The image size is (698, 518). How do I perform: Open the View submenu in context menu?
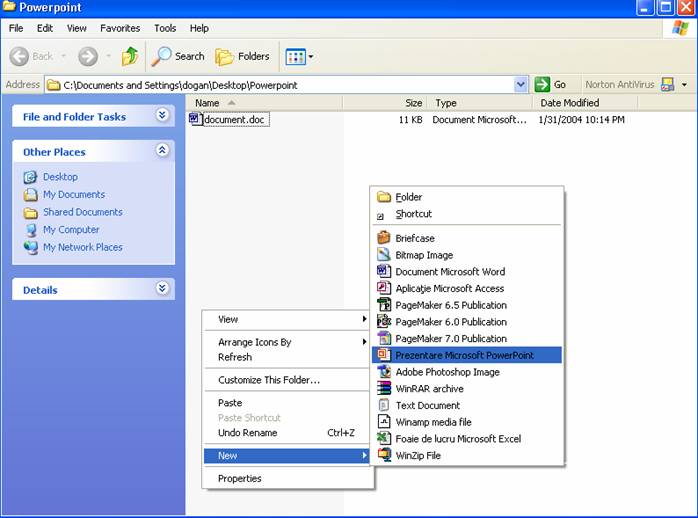[x=287, y=320]
